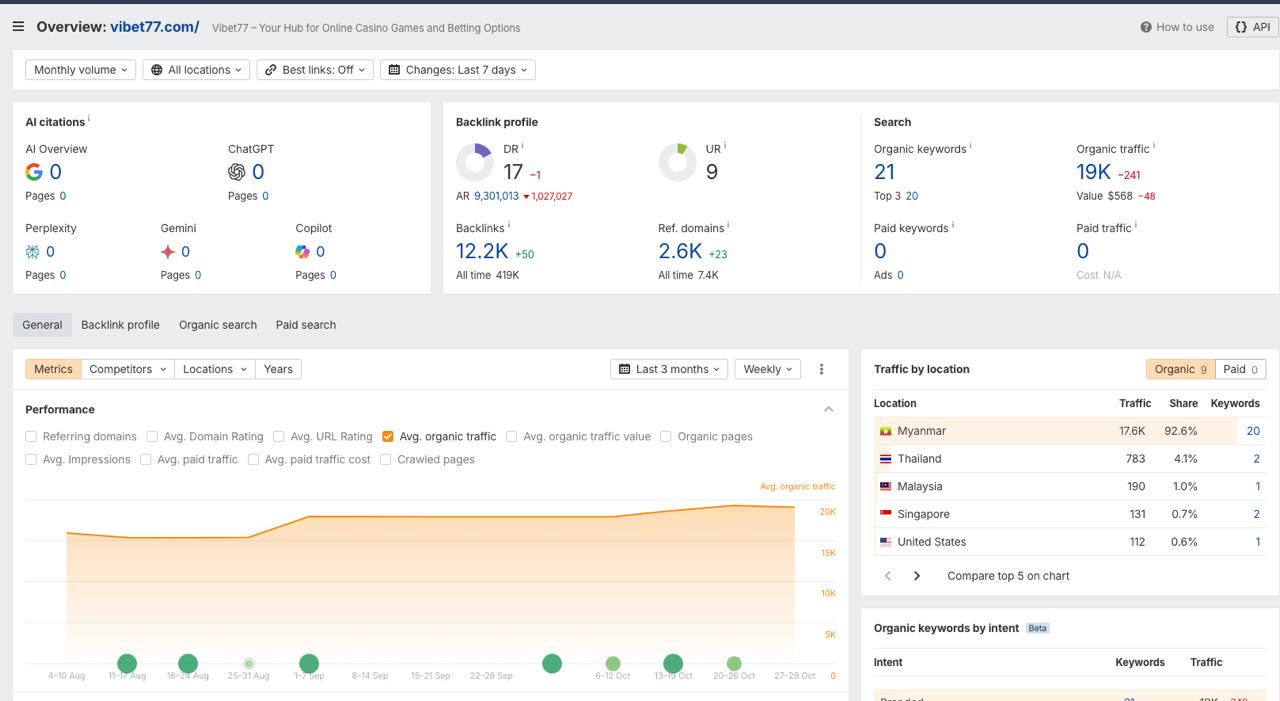Click the How to use help icon
Image resolution: width=1280 pixels, height=701 pixels.
point(1146,27)
